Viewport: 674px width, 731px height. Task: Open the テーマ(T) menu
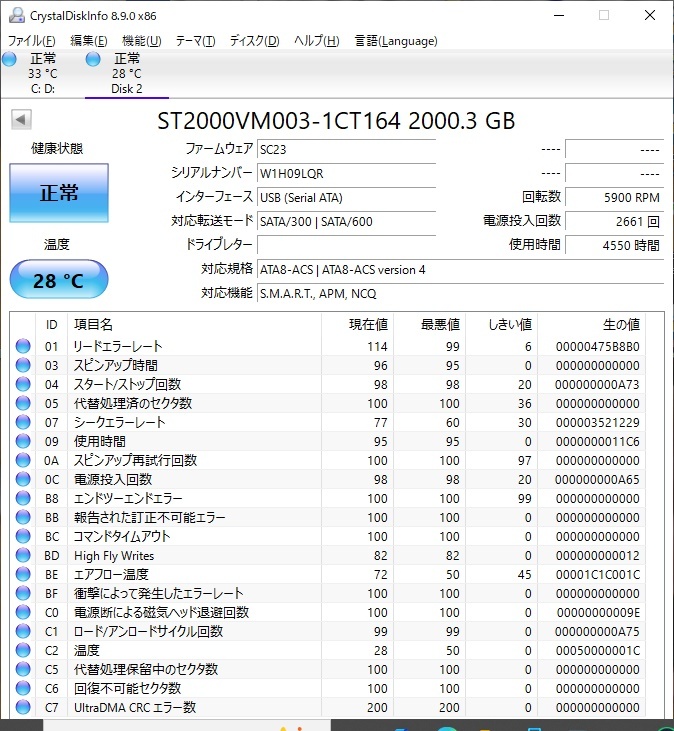pyautogui.click(x=195, y=41)
